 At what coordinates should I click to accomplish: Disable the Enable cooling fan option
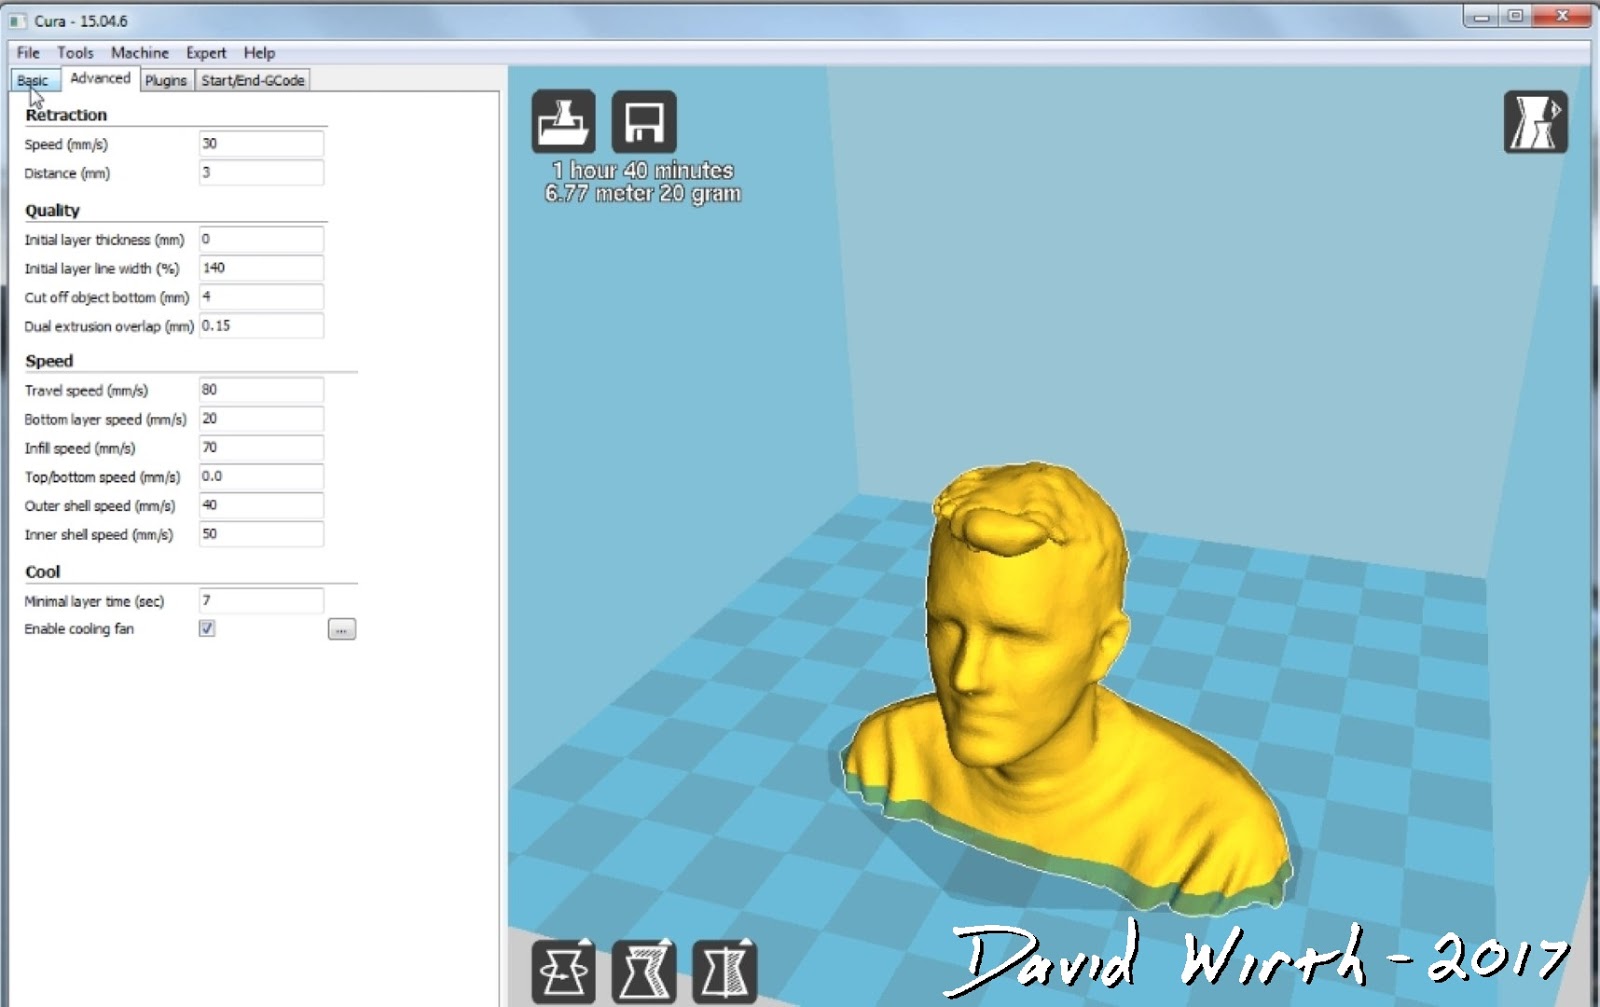[206, 628]
